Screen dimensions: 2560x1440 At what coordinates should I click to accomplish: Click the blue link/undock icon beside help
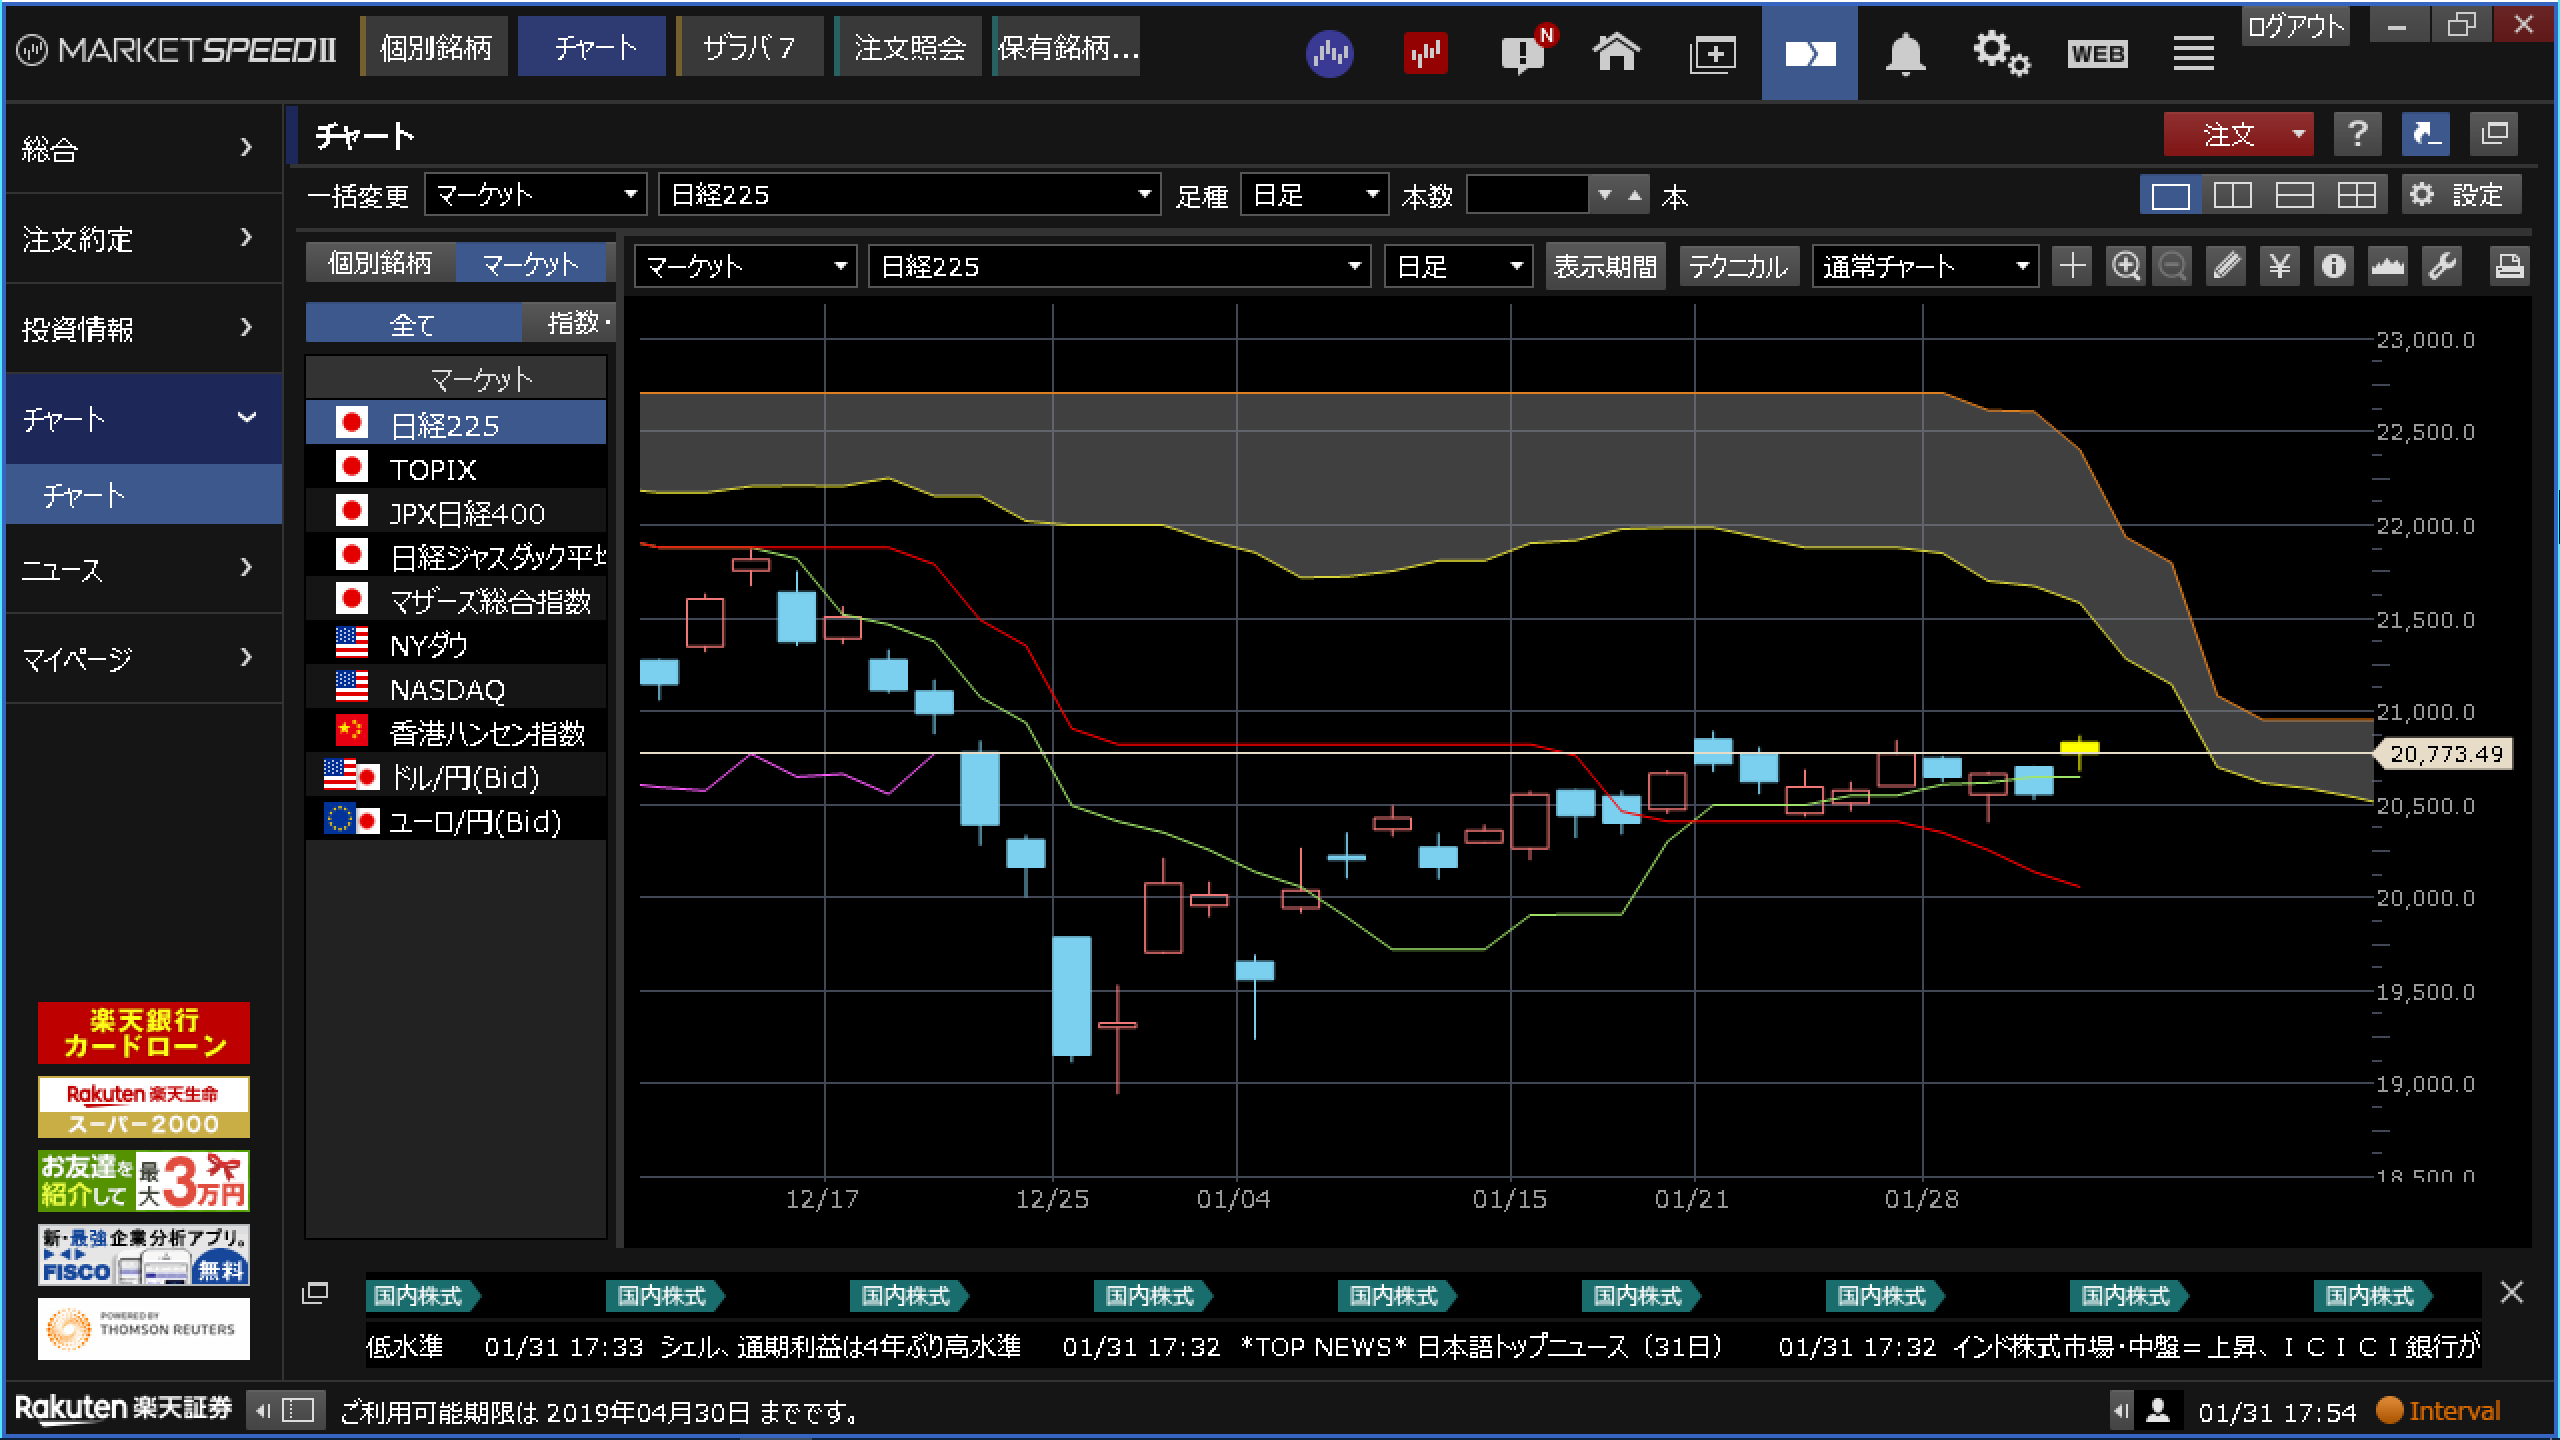pyautogui.click(x=2425, y=133)
